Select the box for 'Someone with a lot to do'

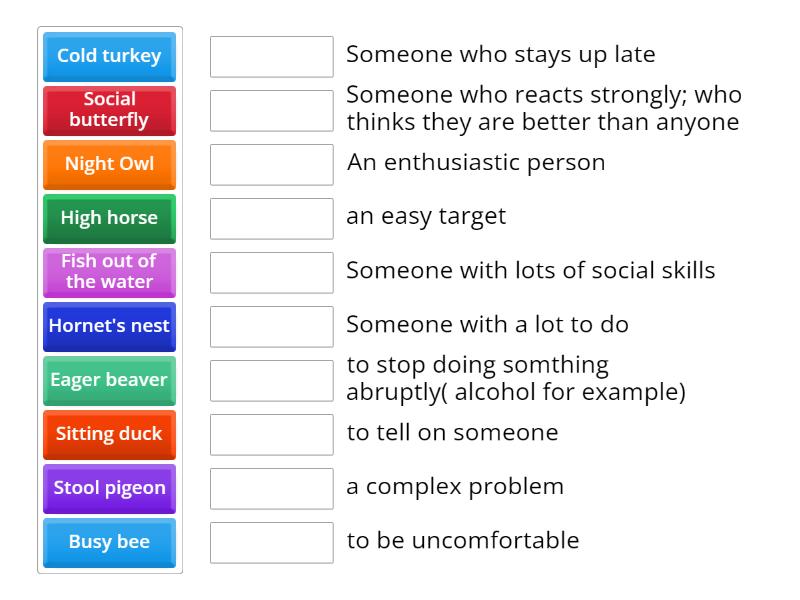coord(271,327)
